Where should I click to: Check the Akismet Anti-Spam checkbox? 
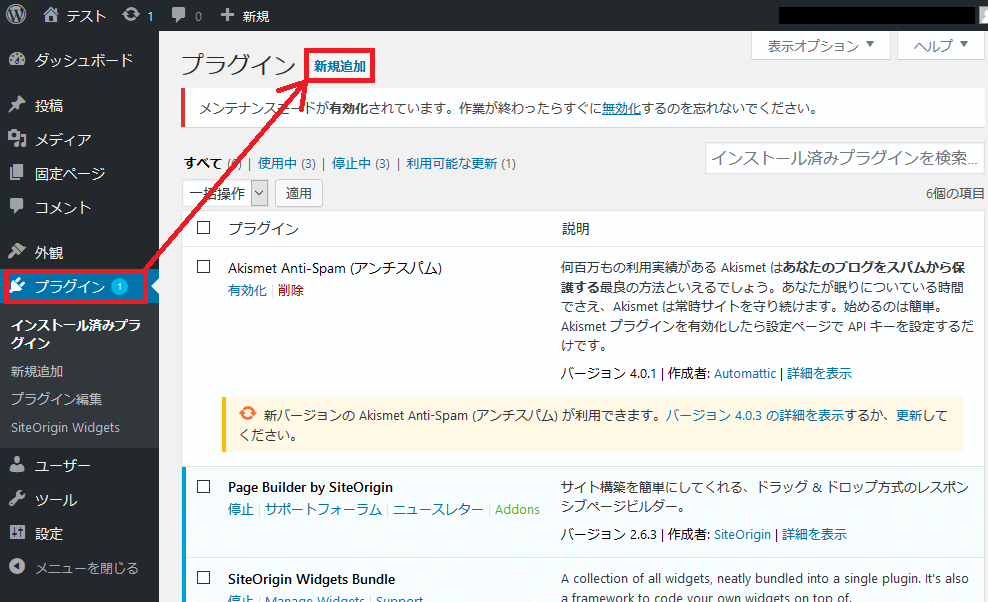pos(204,267)
